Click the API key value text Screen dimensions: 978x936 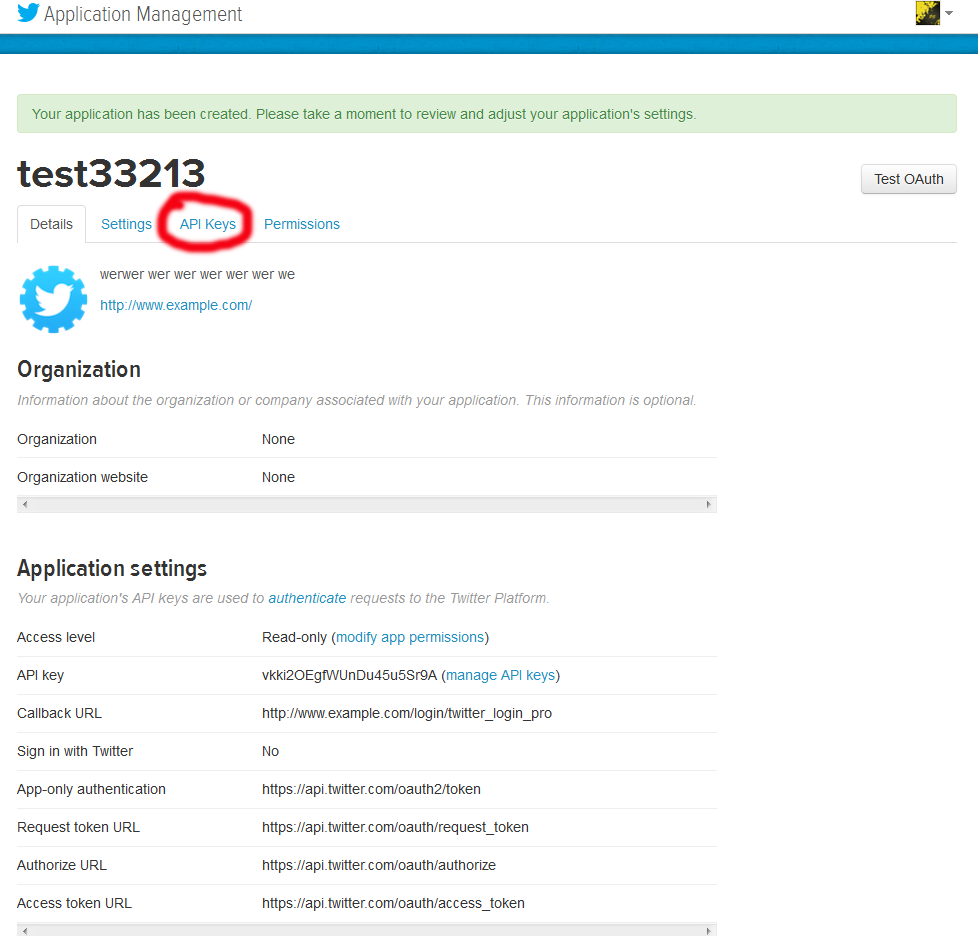click(349, 675)
